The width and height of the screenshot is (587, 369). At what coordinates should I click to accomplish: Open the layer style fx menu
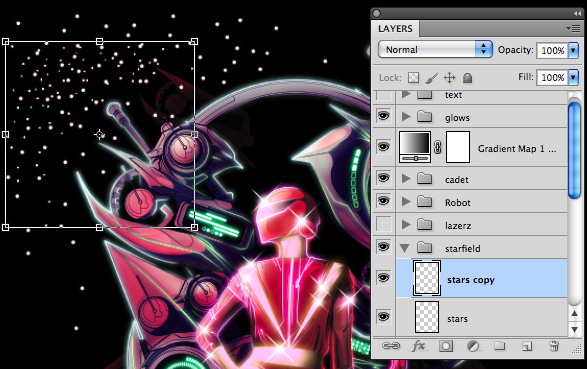click(x=418, y=346)
